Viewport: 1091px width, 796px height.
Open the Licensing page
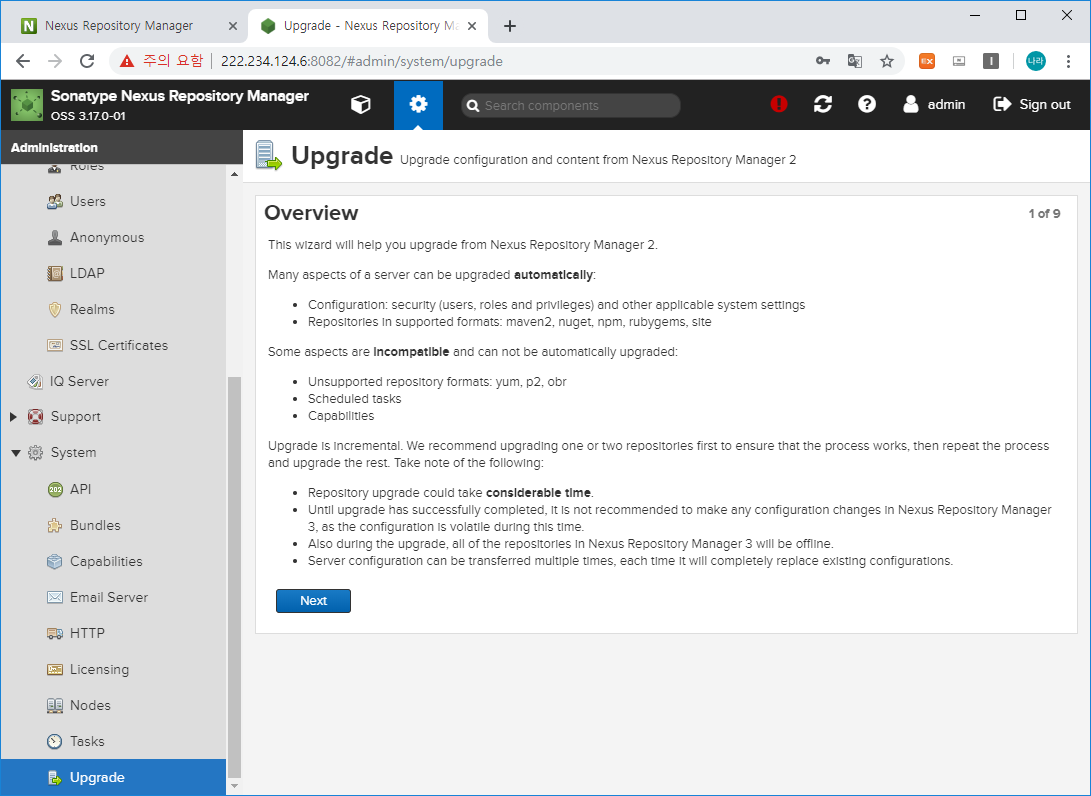(x=99, y=669)
